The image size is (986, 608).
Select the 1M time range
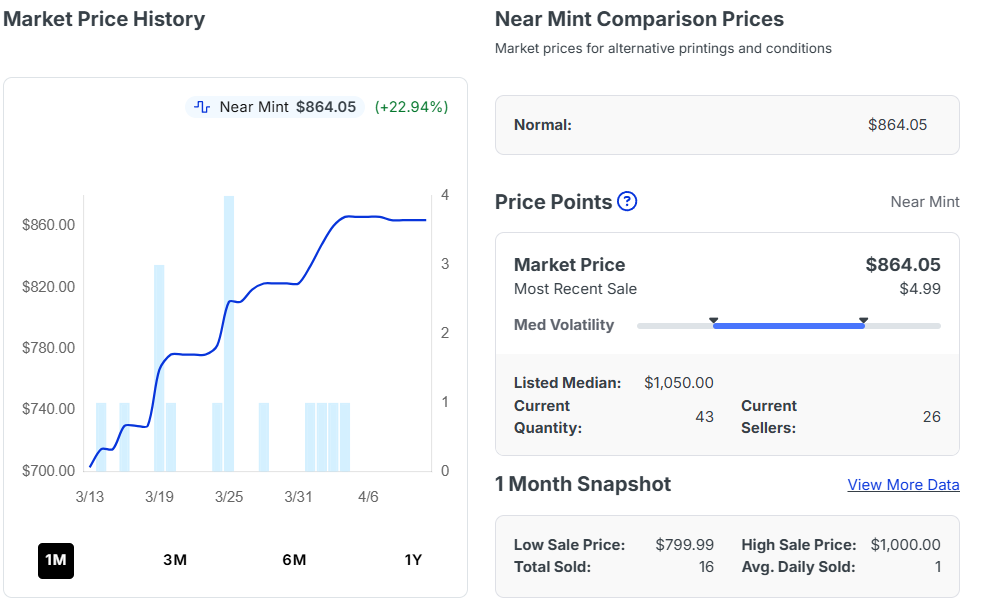(x=56, y=560)
